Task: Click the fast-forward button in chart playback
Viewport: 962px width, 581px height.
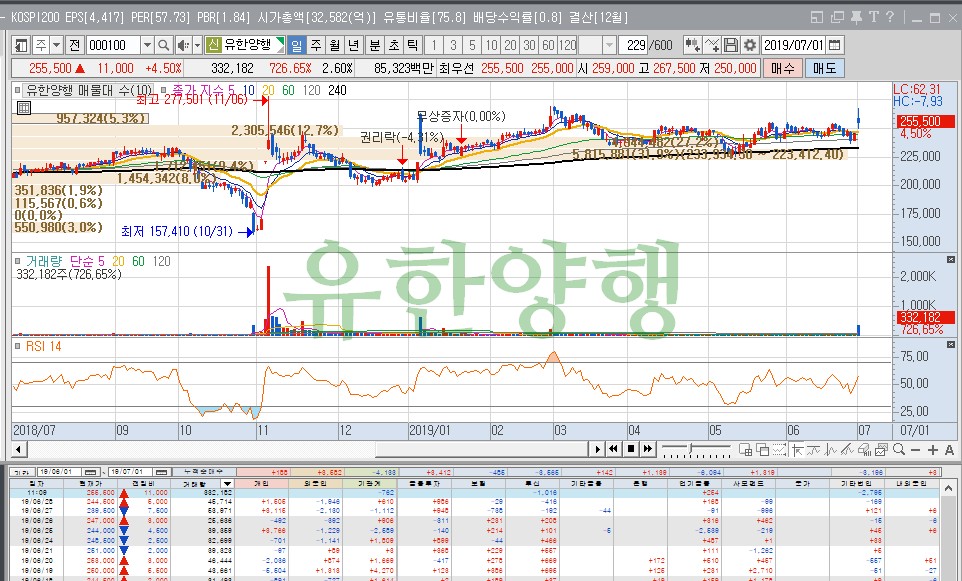Action: click(648, 449)
